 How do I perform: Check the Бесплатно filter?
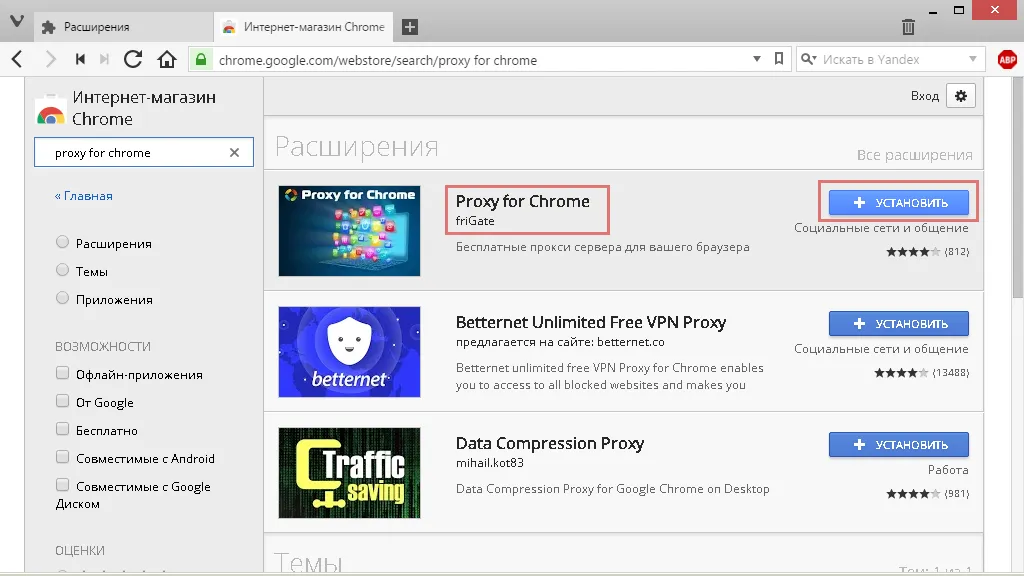[x=62, y=430]
